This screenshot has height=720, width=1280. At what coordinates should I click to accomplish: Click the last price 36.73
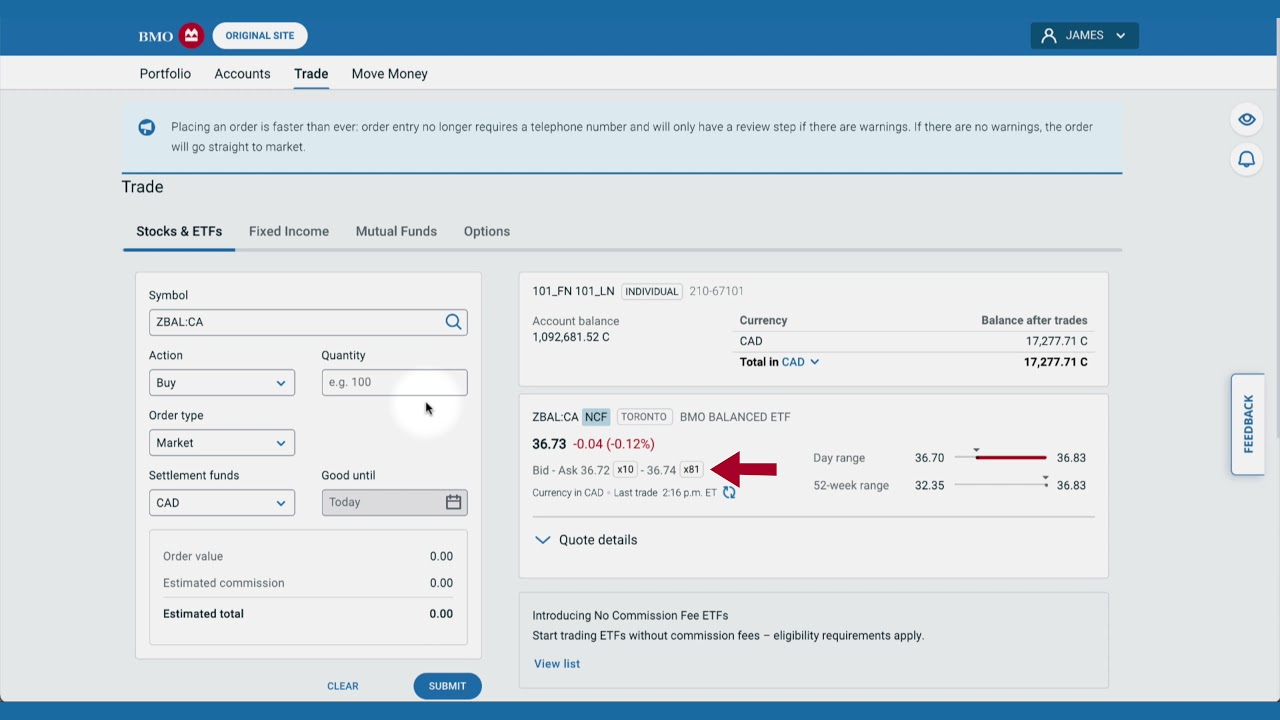(x=549, y=444)
